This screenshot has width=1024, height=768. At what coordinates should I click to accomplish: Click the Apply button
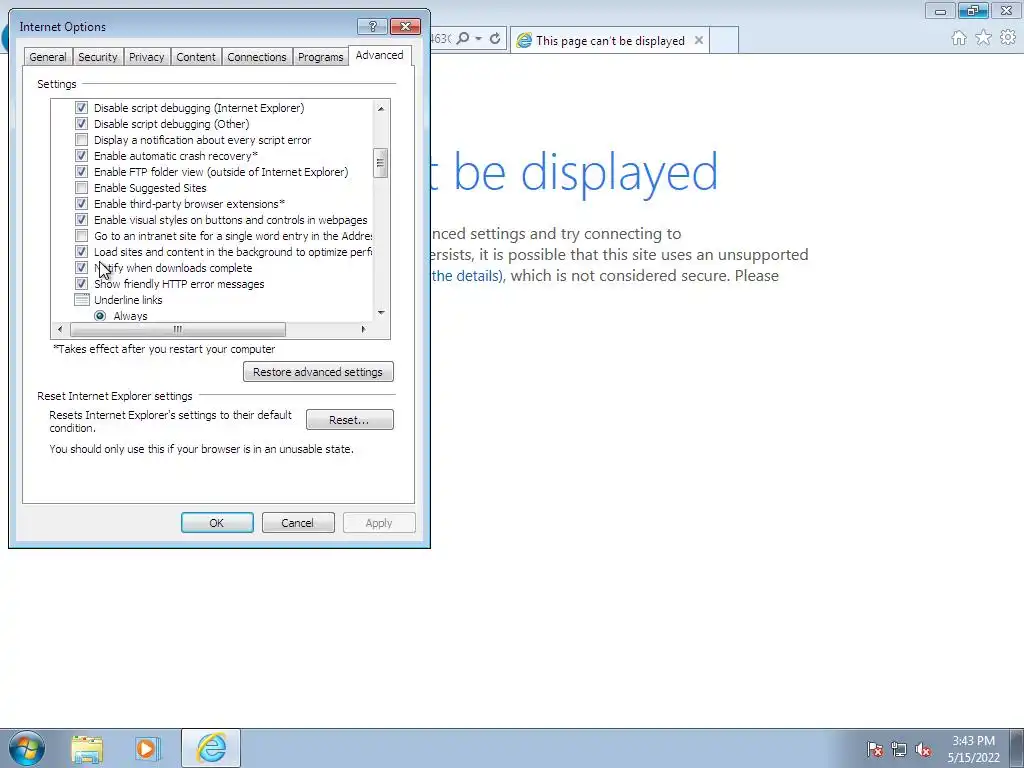[x=379, y=522]
